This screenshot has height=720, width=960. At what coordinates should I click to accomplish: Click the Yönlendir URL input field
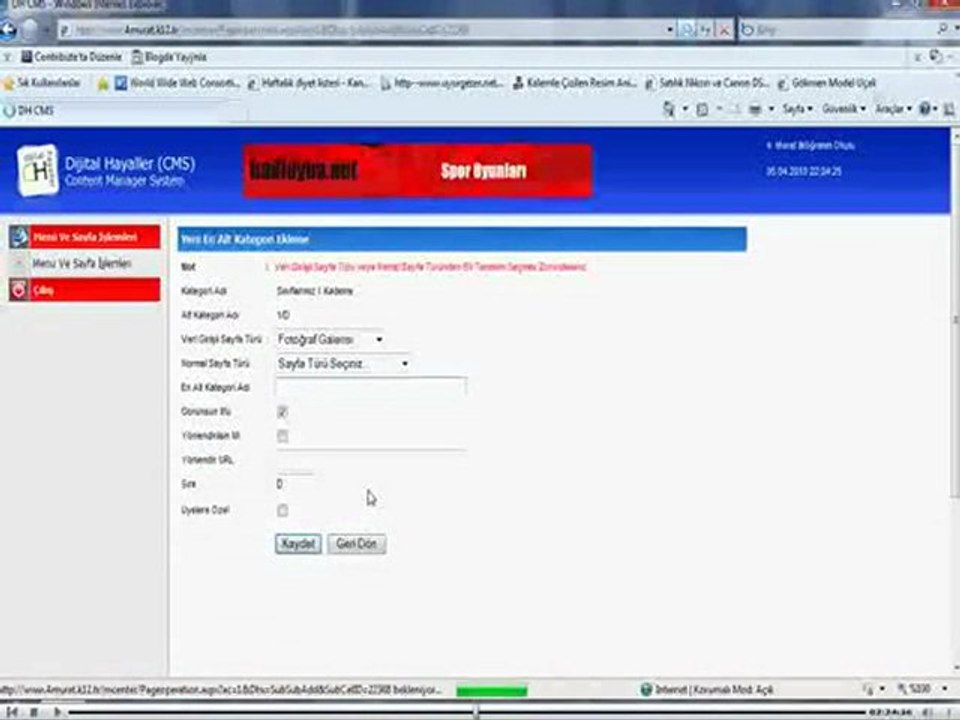[x=371, y=459]
